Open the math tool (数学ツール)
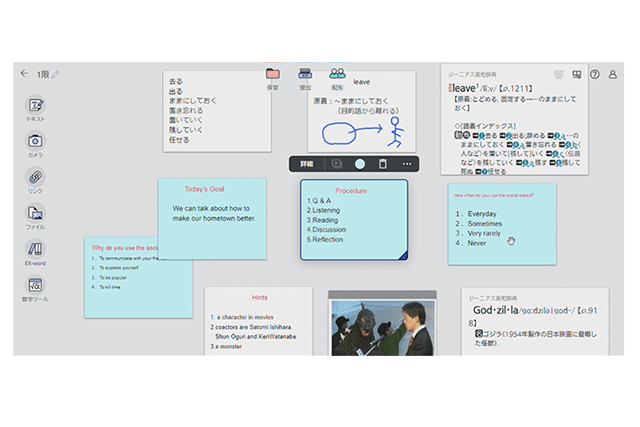Image resolution: width=640 pixels, height=427 pixels. click(x=35, y=286)
